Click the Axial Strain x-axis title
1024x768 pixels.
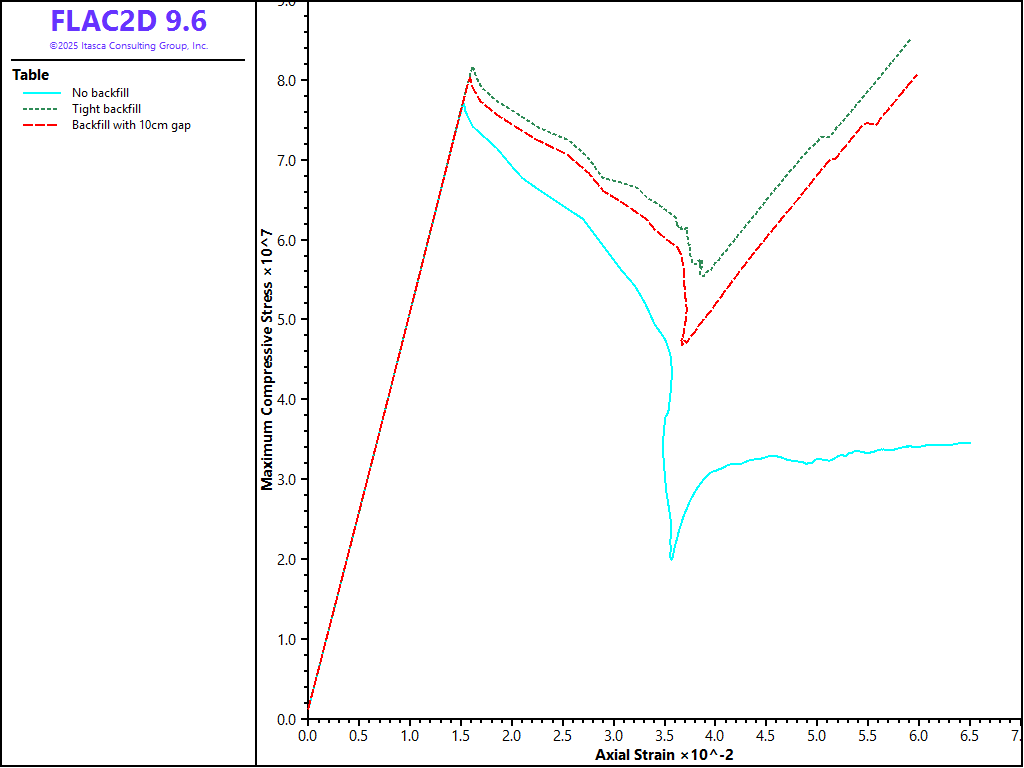[664, 754]
